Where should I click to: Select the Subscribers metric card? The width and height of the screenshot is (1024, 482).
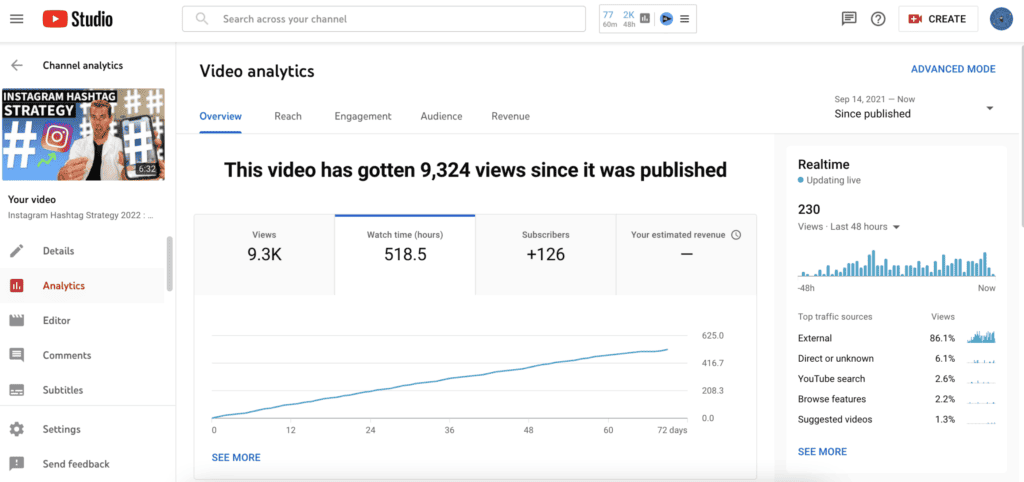pyautogui.click(x=546, y=255)
